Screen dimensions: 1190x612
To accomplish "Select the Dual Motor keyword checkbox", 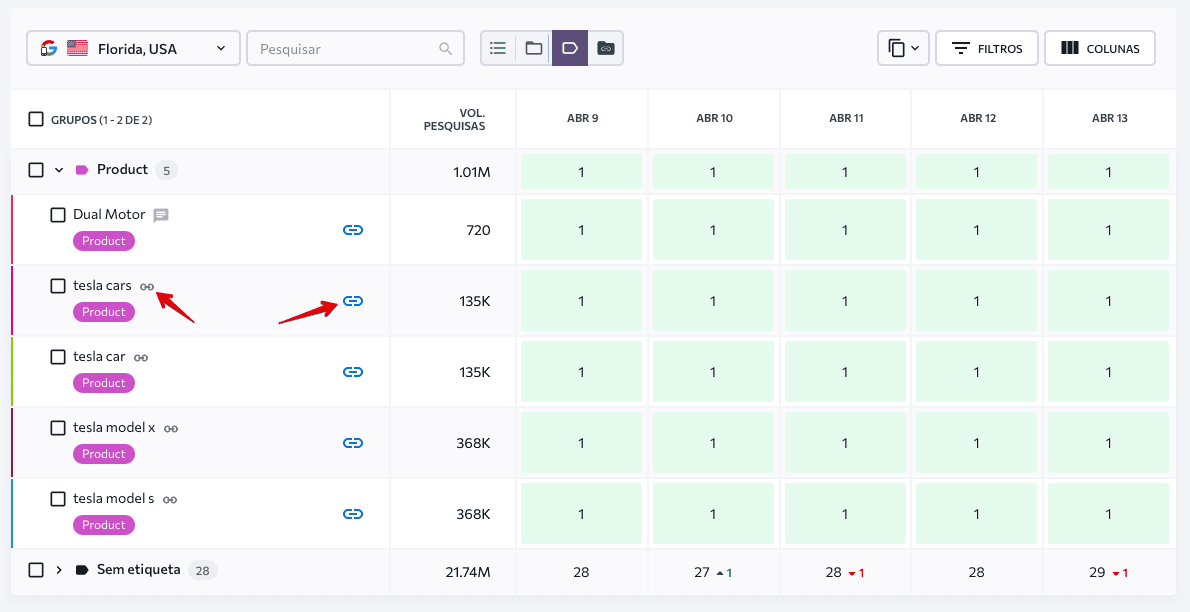I will pyautogui.click(x=58, y=215).
